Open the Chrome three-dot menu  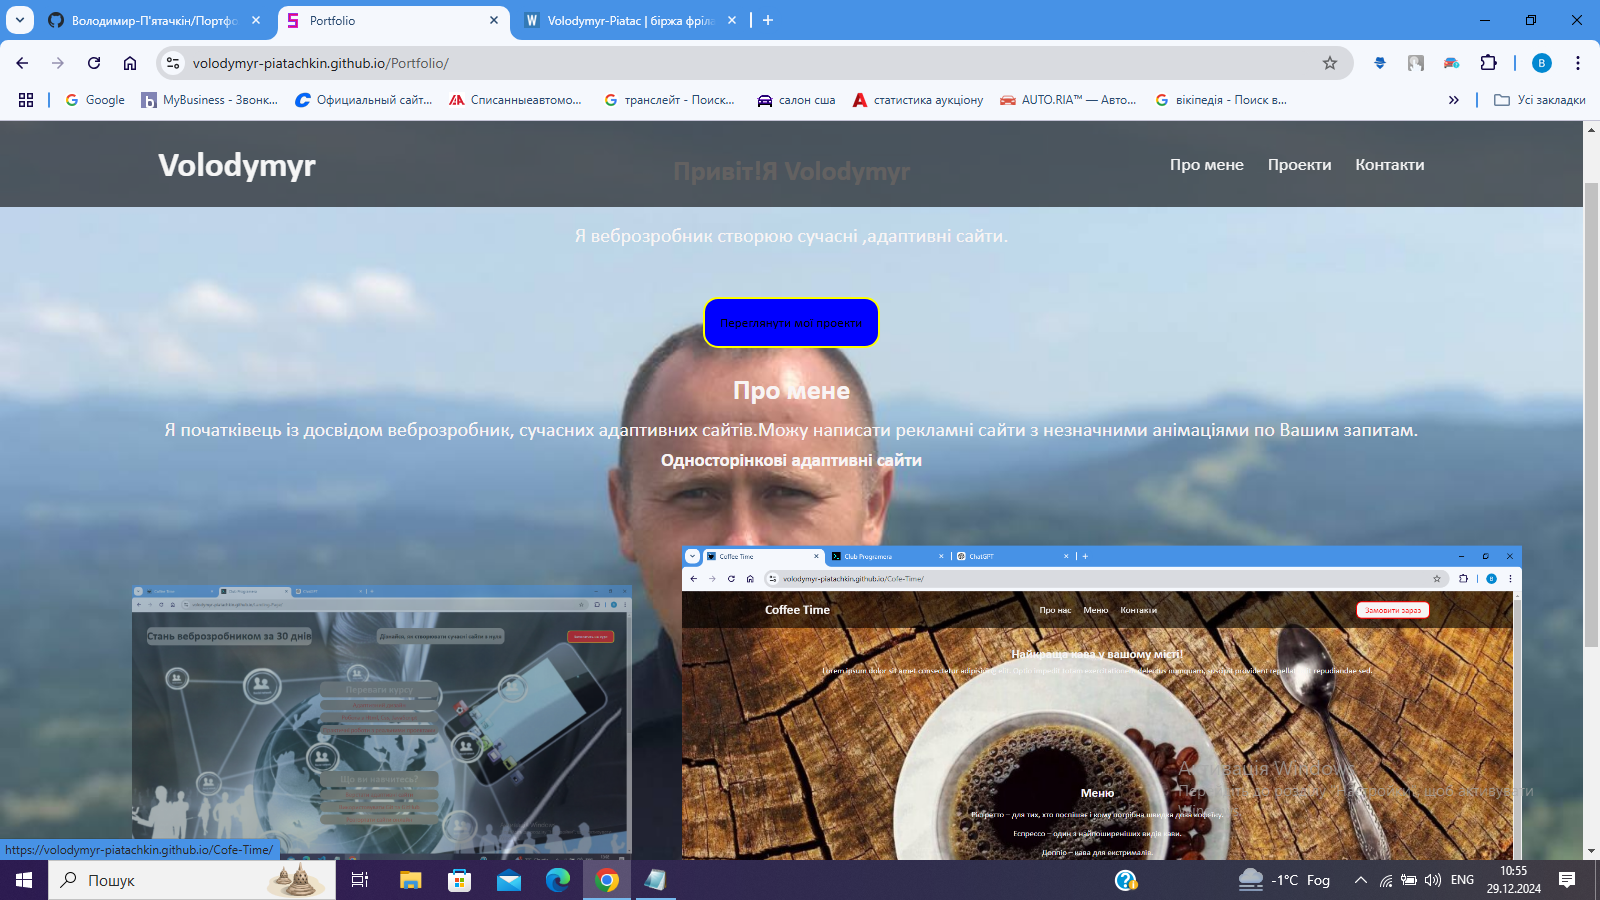[1577, 63]
